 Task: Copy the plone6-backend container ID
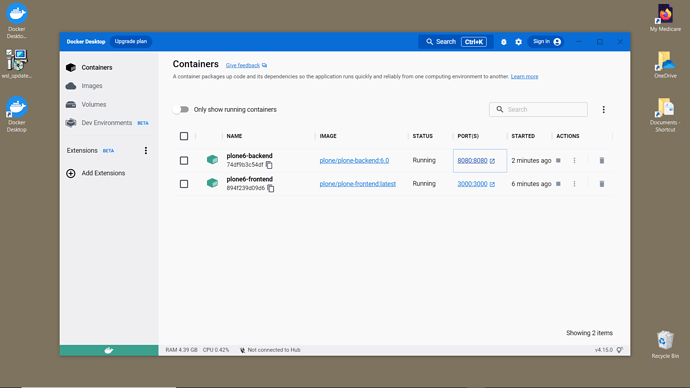[269, 165]
